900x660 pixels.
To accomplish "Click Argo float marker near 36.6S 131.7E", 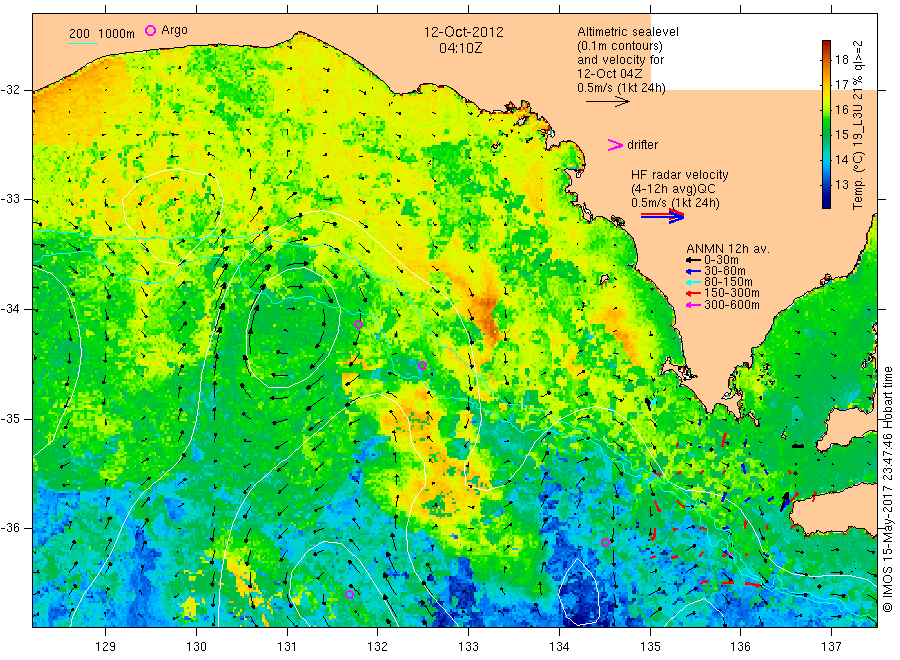I will (350, 594).
